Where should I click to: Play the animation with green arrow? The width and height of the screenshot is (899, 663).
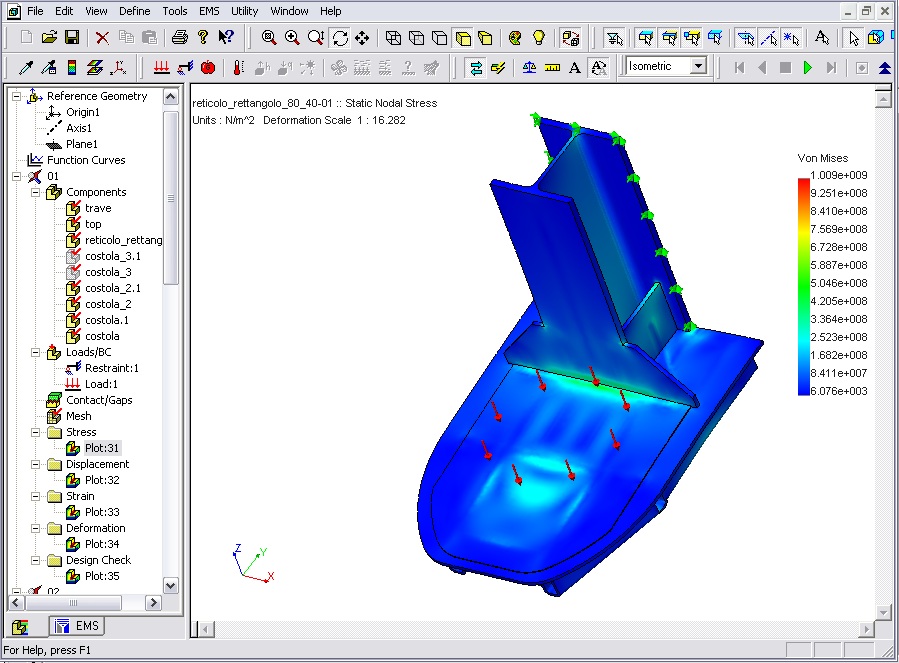tap(808, 68)
